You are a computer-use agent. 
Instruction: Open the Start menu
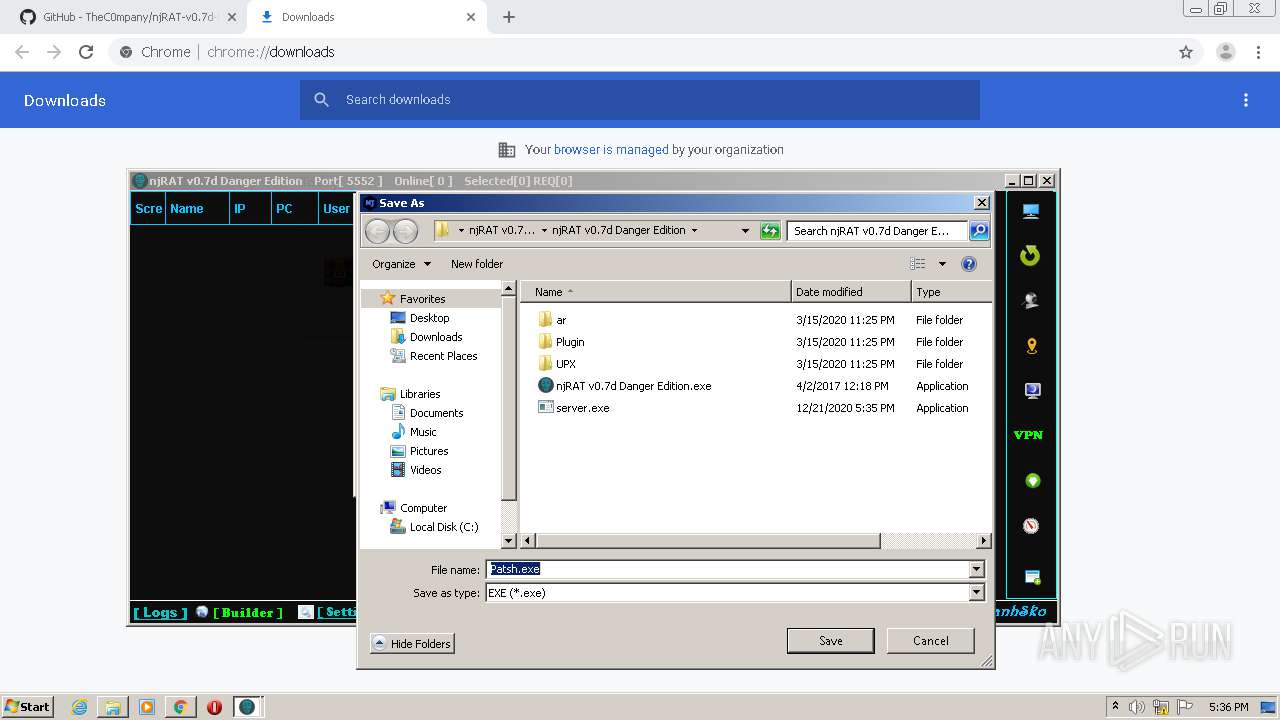click(x=27, y=706)
